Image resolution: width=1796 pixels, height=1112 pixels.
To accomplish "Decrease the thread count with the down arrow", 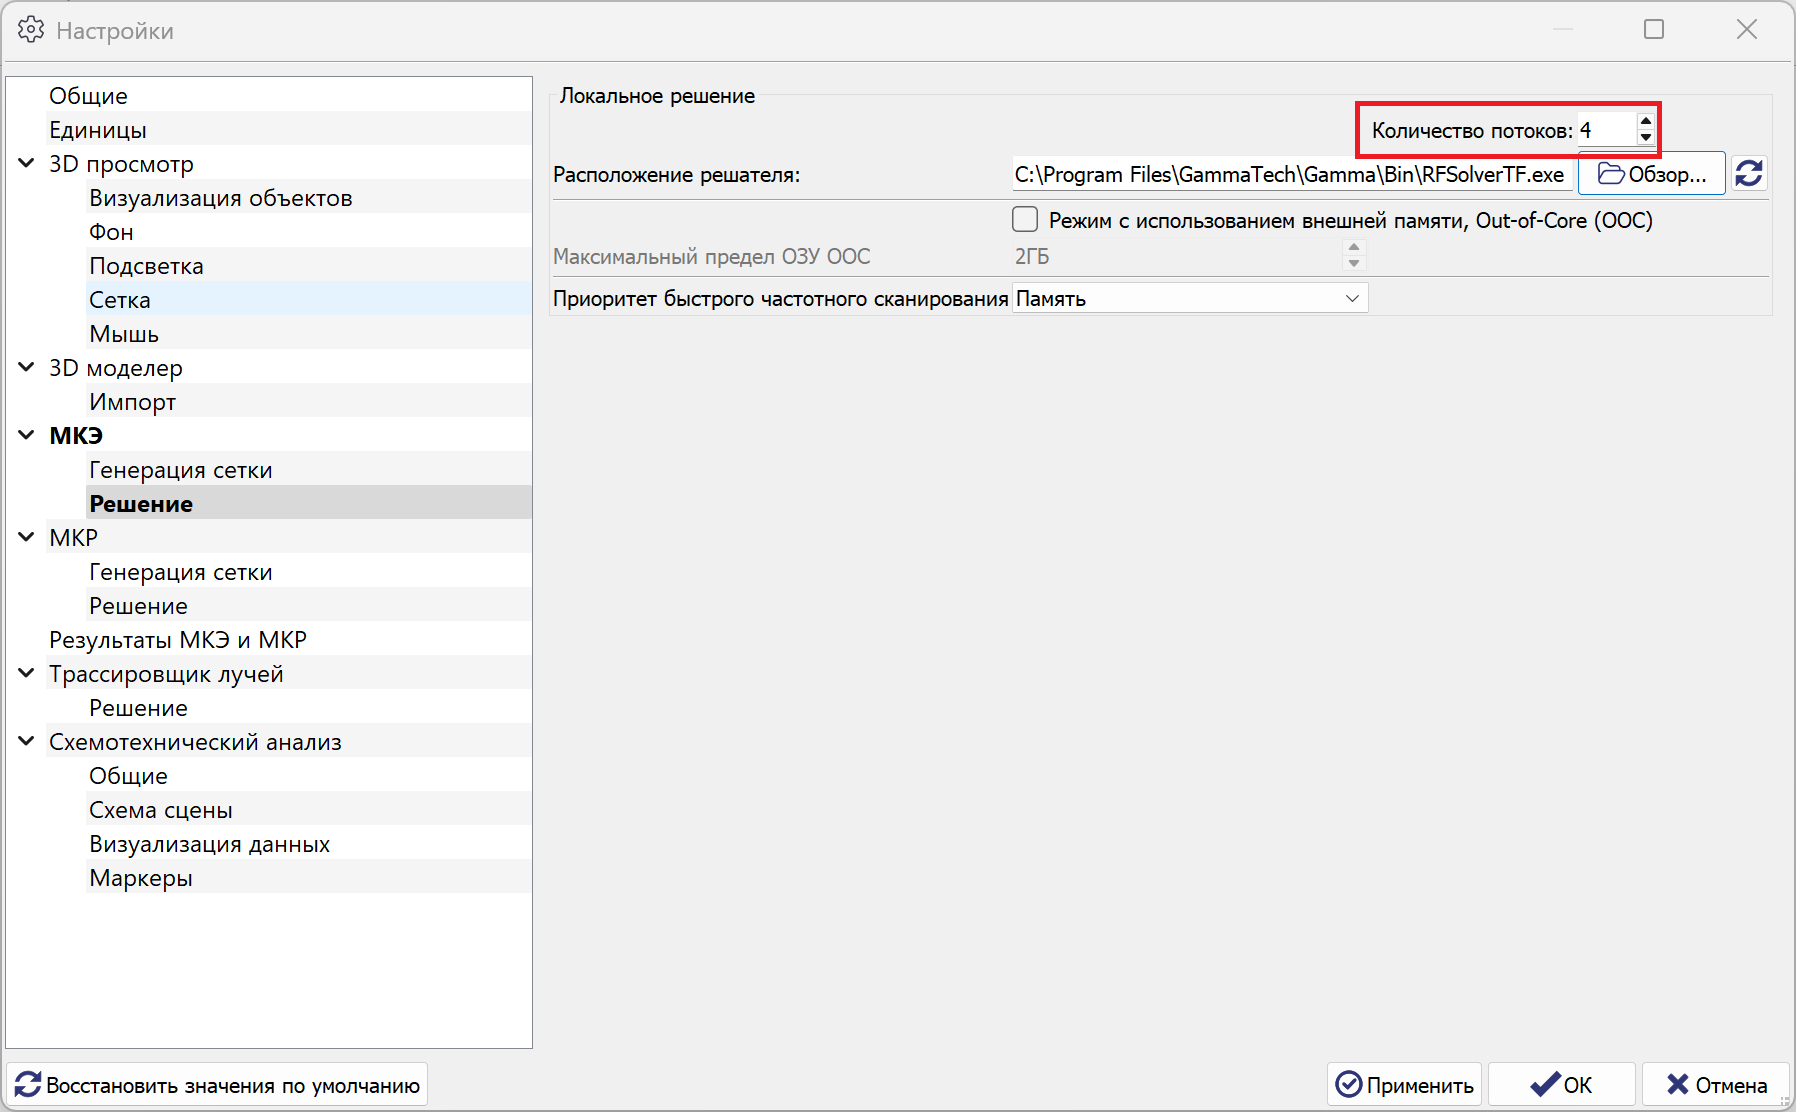I will 1646,137.
